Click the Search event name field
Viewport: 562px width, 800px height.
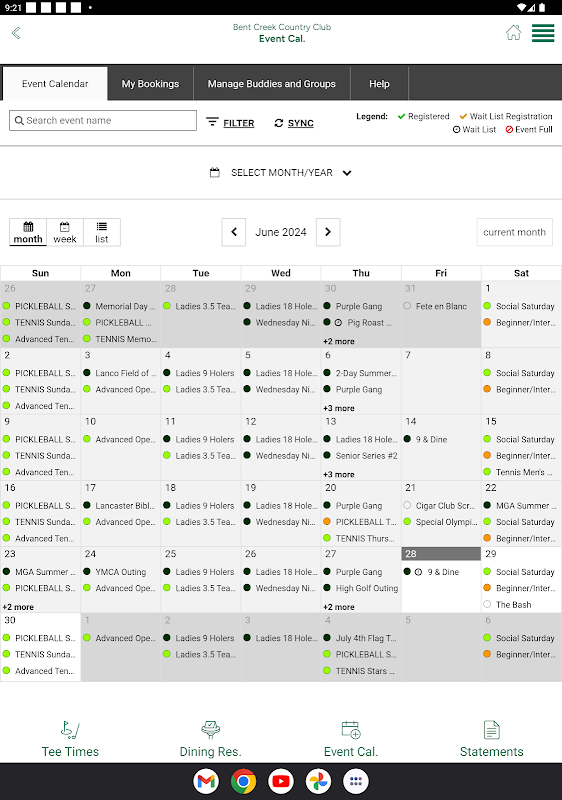click(103, 120)
